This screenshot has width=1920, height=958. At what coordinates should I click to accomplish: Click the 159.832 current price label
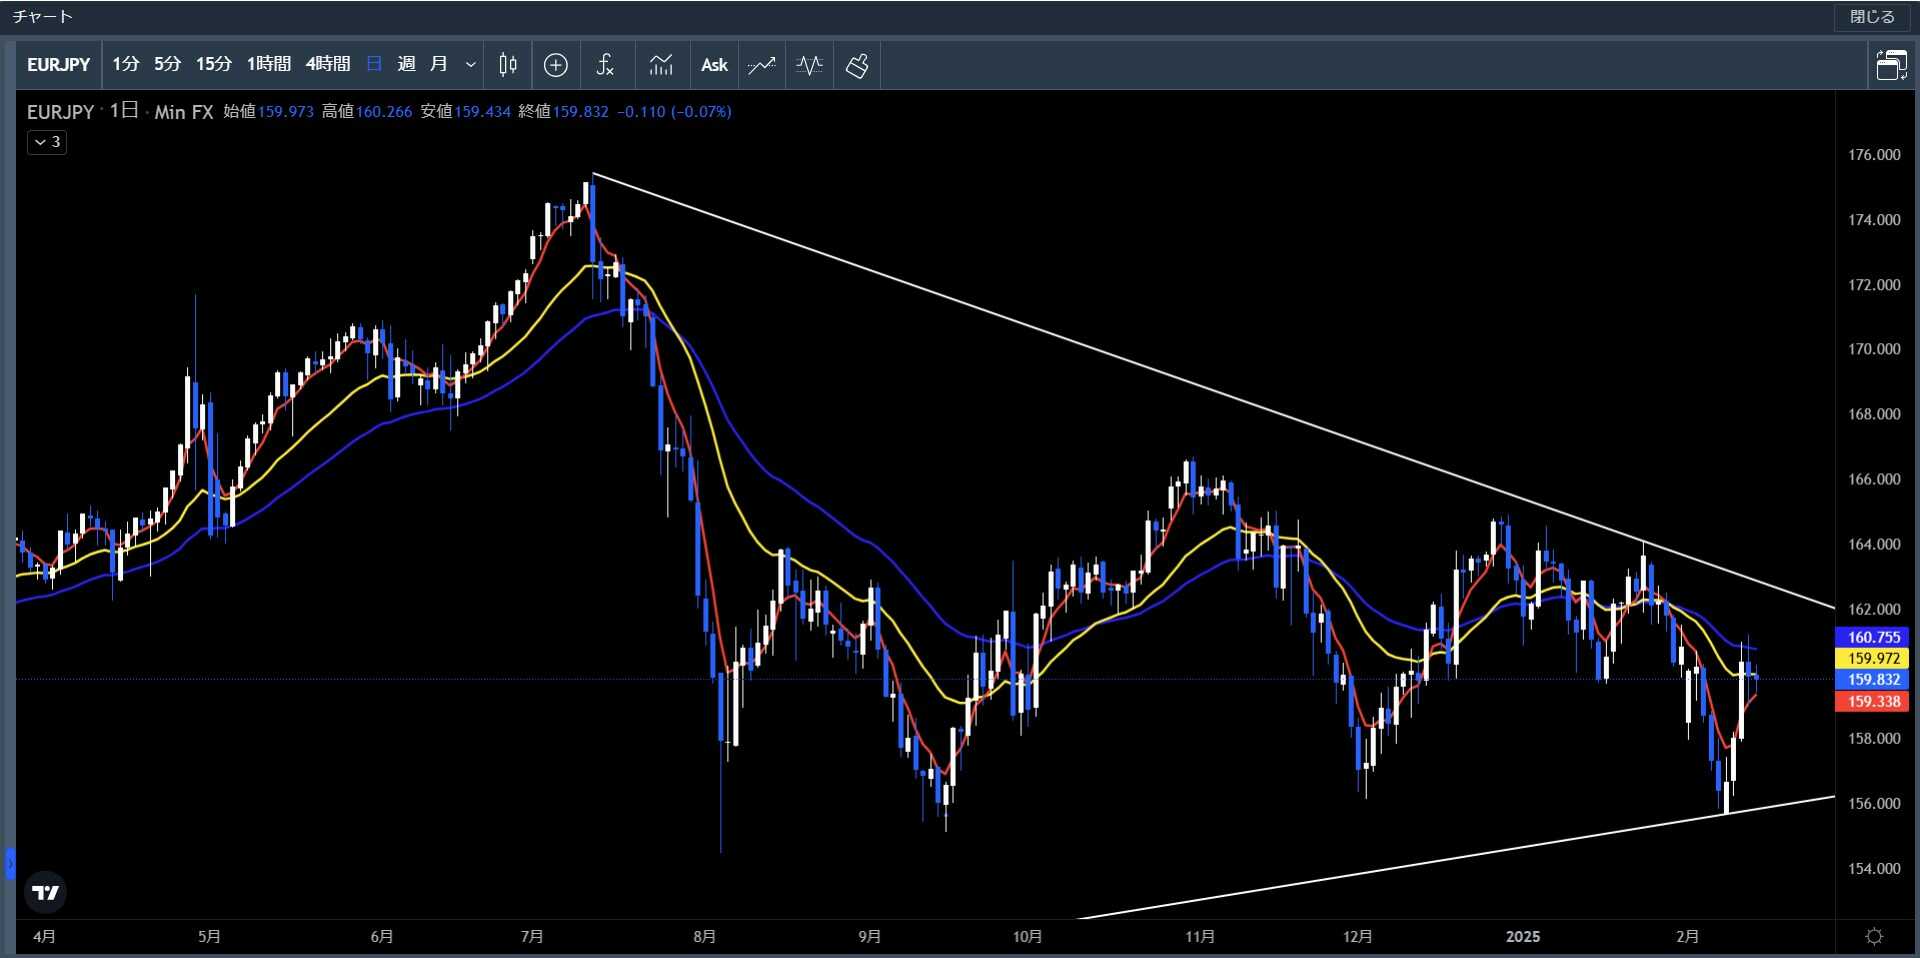pyautogui.click(x=1873, y=679)
